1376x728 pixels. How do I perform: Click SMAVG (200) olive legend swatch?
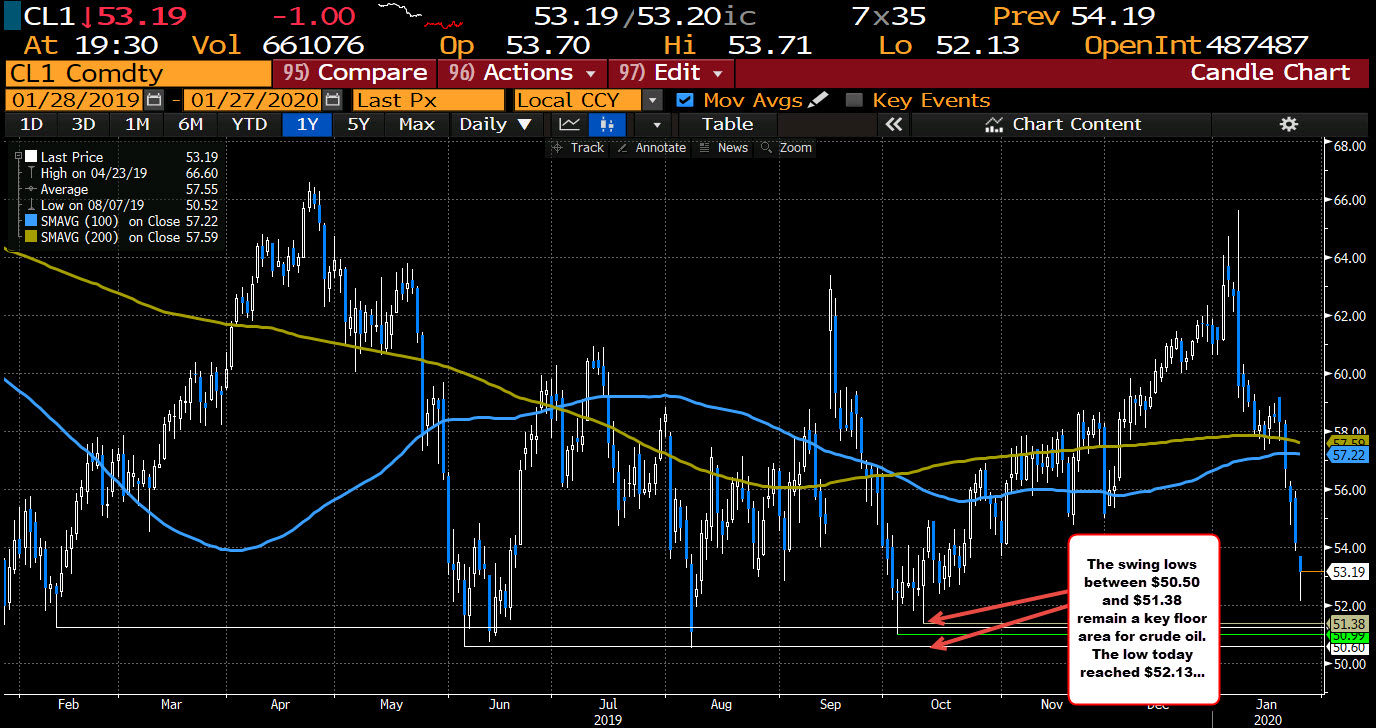click(x=30, y=237)
